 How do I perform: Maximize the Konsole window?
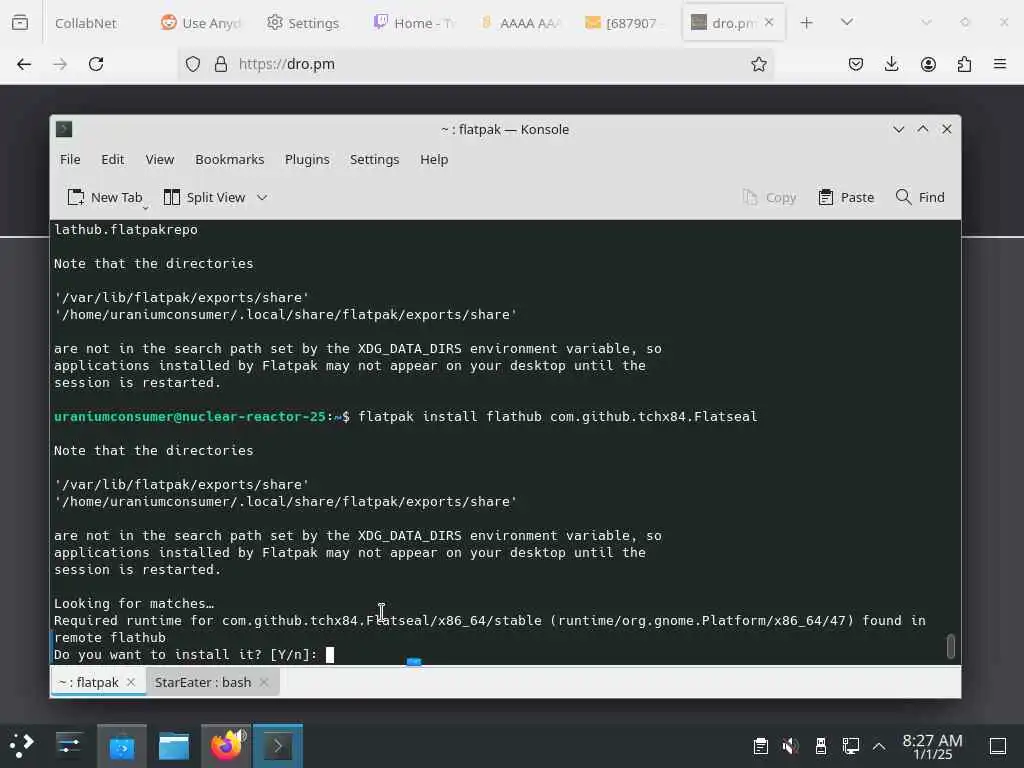click(922, 129)
